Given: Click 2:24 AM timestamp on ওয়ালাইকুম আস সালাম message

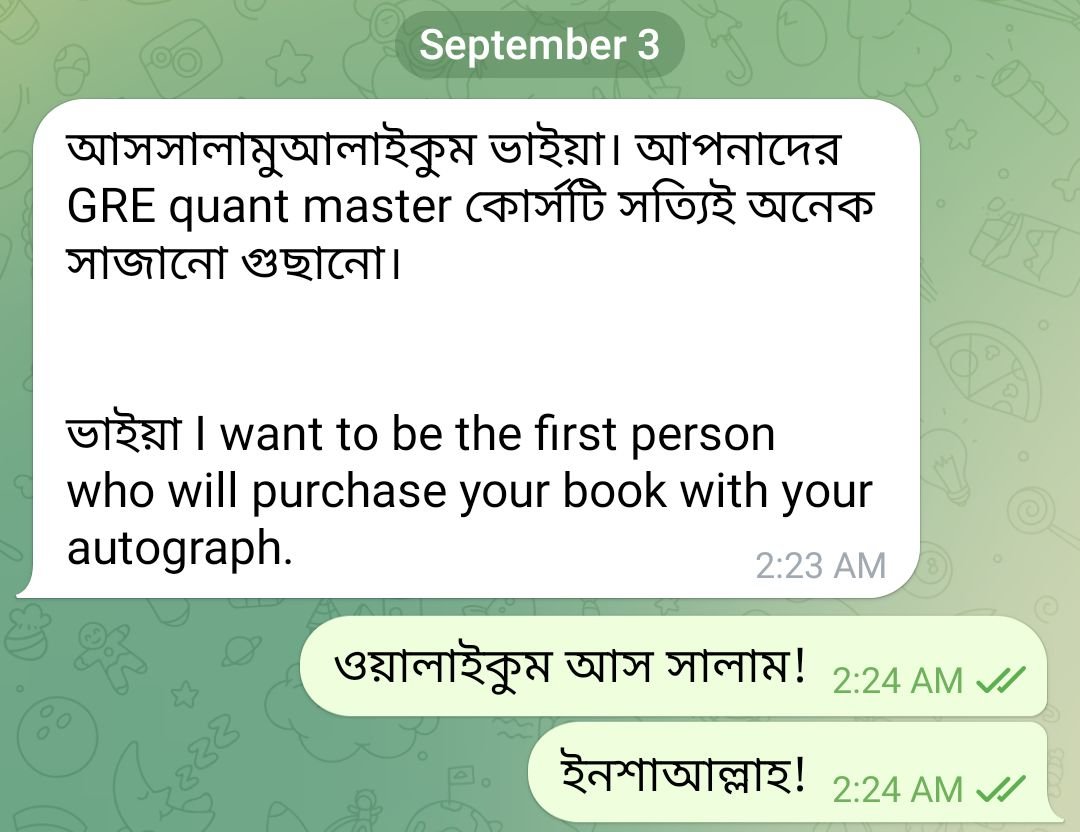Looking at the screenshot, I should coord(897,682).
